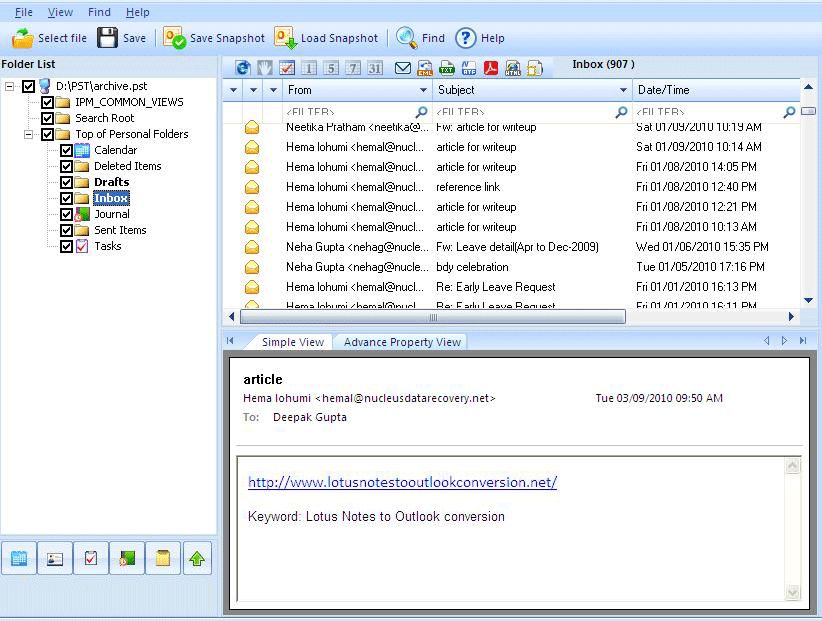Click the TXT export icon
The image size is (822, 621).
(x=447, y=68)
